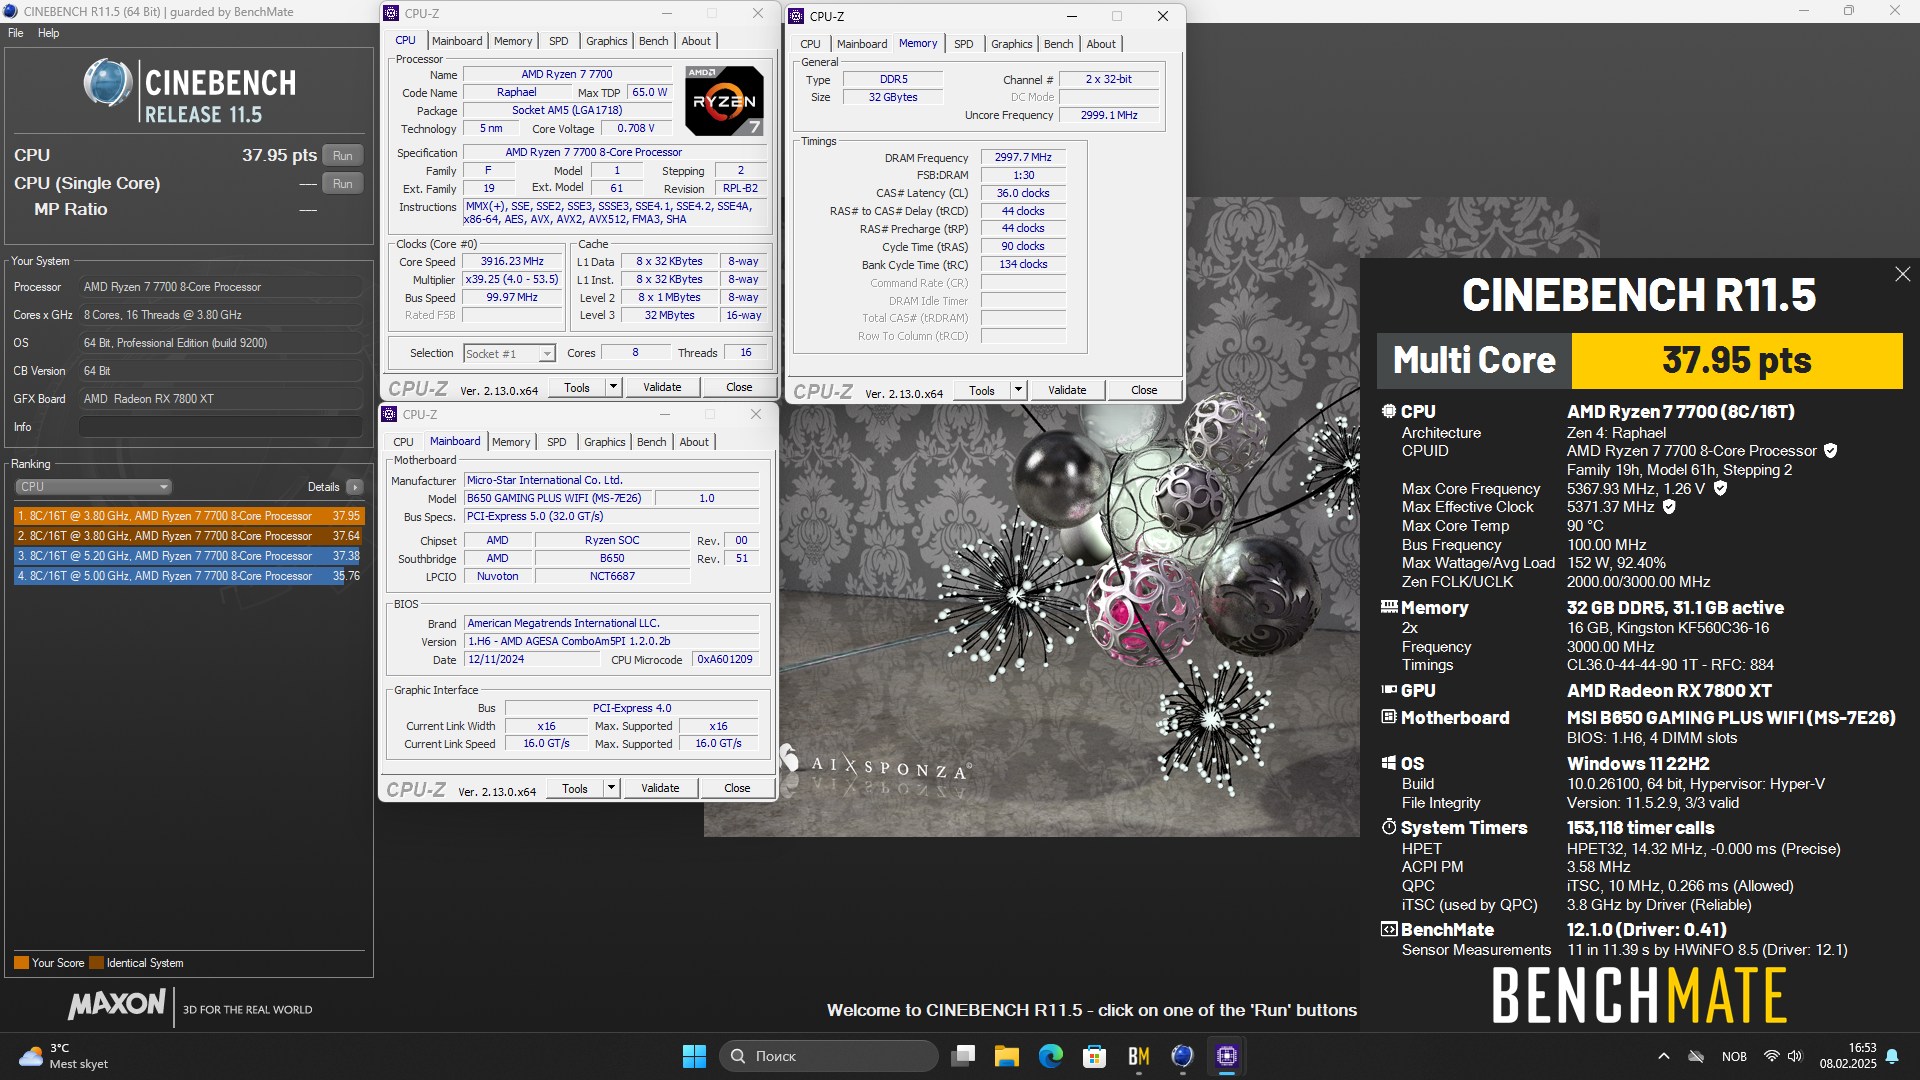The width and height of the screenshot is (1920, 1080).
Task: Open About tab in CPU-Z CPU window
Action: [696, 41]
